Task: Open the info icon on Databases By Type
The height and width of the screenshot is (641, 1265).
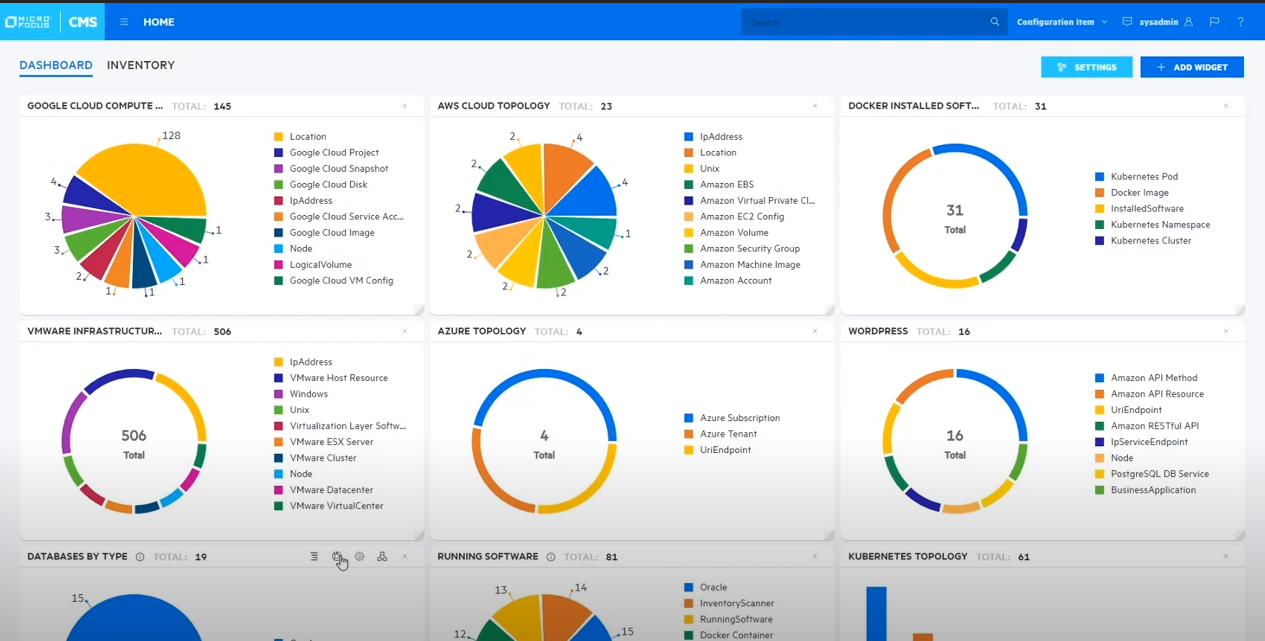Action: click(139, 557)
